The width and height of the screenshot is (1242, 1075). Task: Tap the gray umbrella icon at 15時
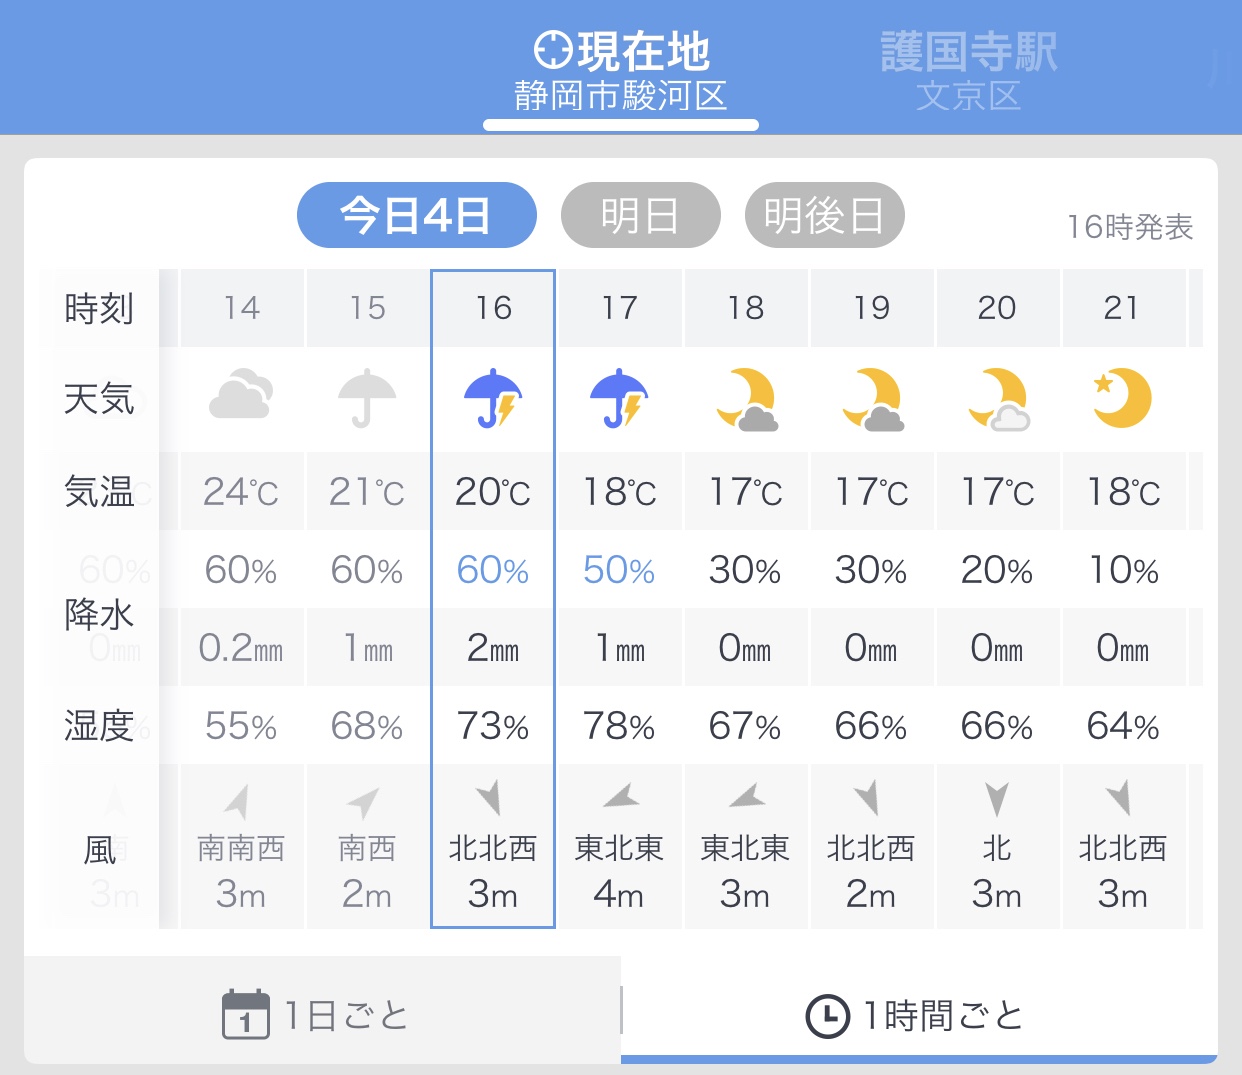point(367,398)
